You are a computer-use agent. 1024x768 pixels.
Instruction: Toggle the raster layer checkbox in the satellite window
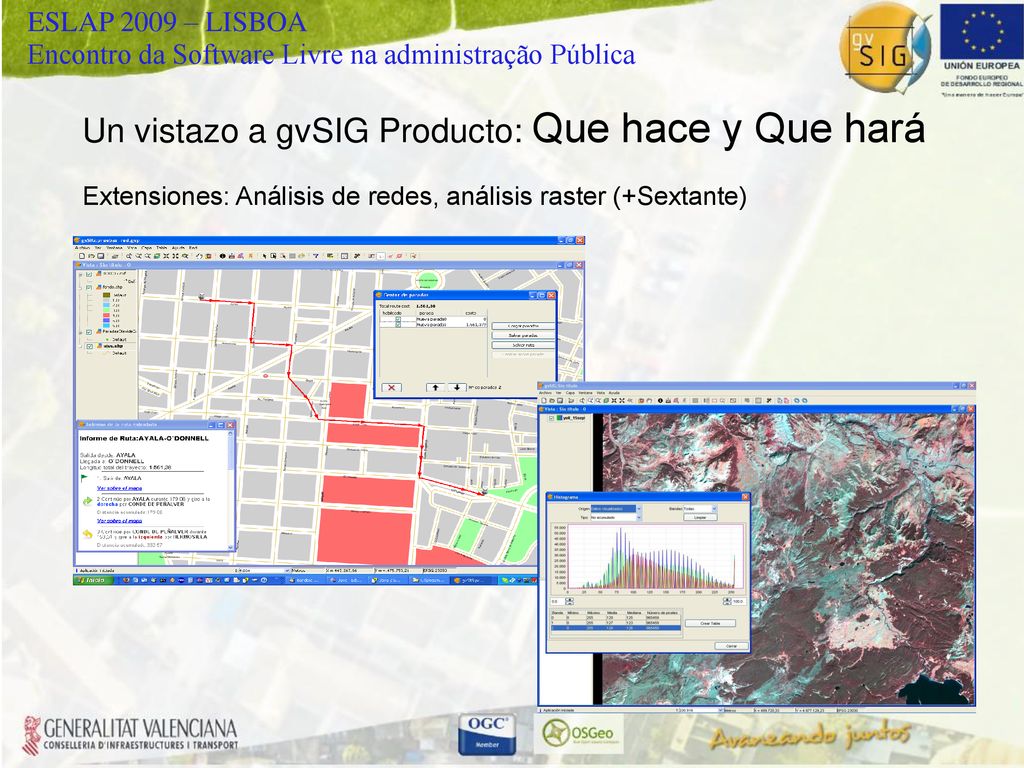pos(551,418)
